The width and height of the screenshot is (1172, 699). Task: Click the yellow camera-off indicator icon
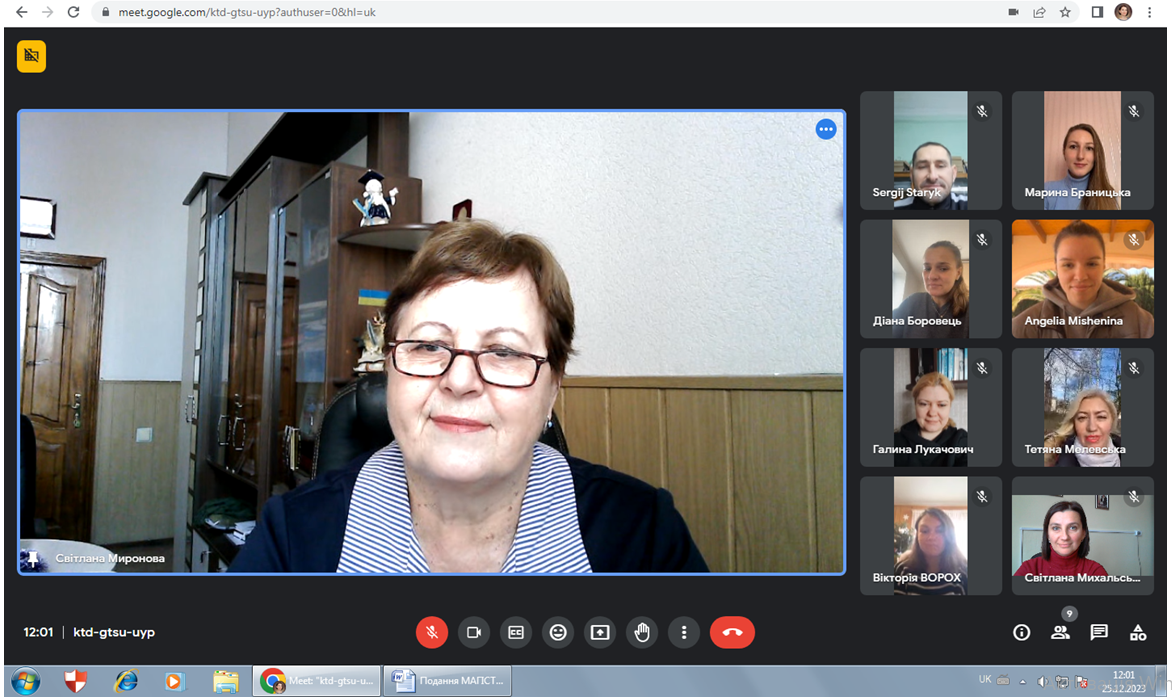point(32,56)
